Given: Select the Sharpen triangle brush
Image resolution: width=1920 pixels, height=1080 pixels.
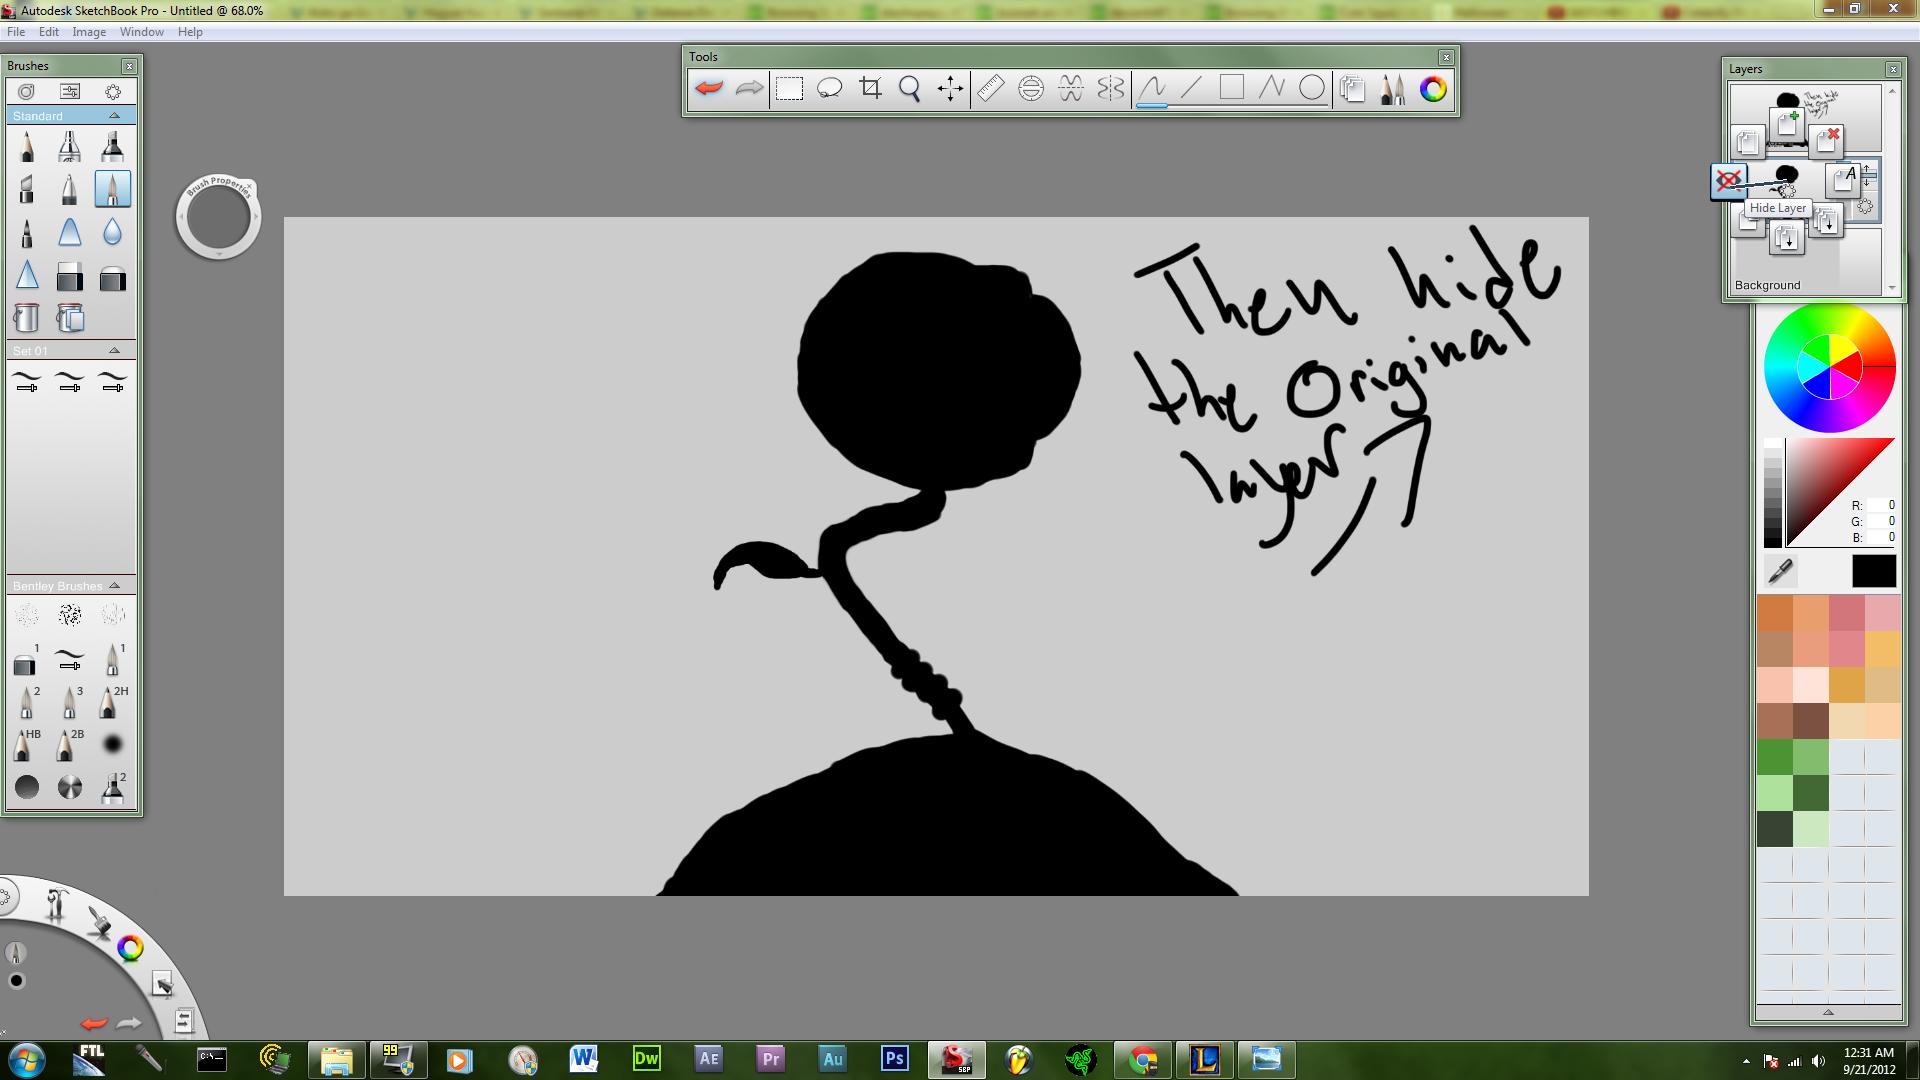Looking at the screenshot, I should pyautogui.click(x=27, y=276).
